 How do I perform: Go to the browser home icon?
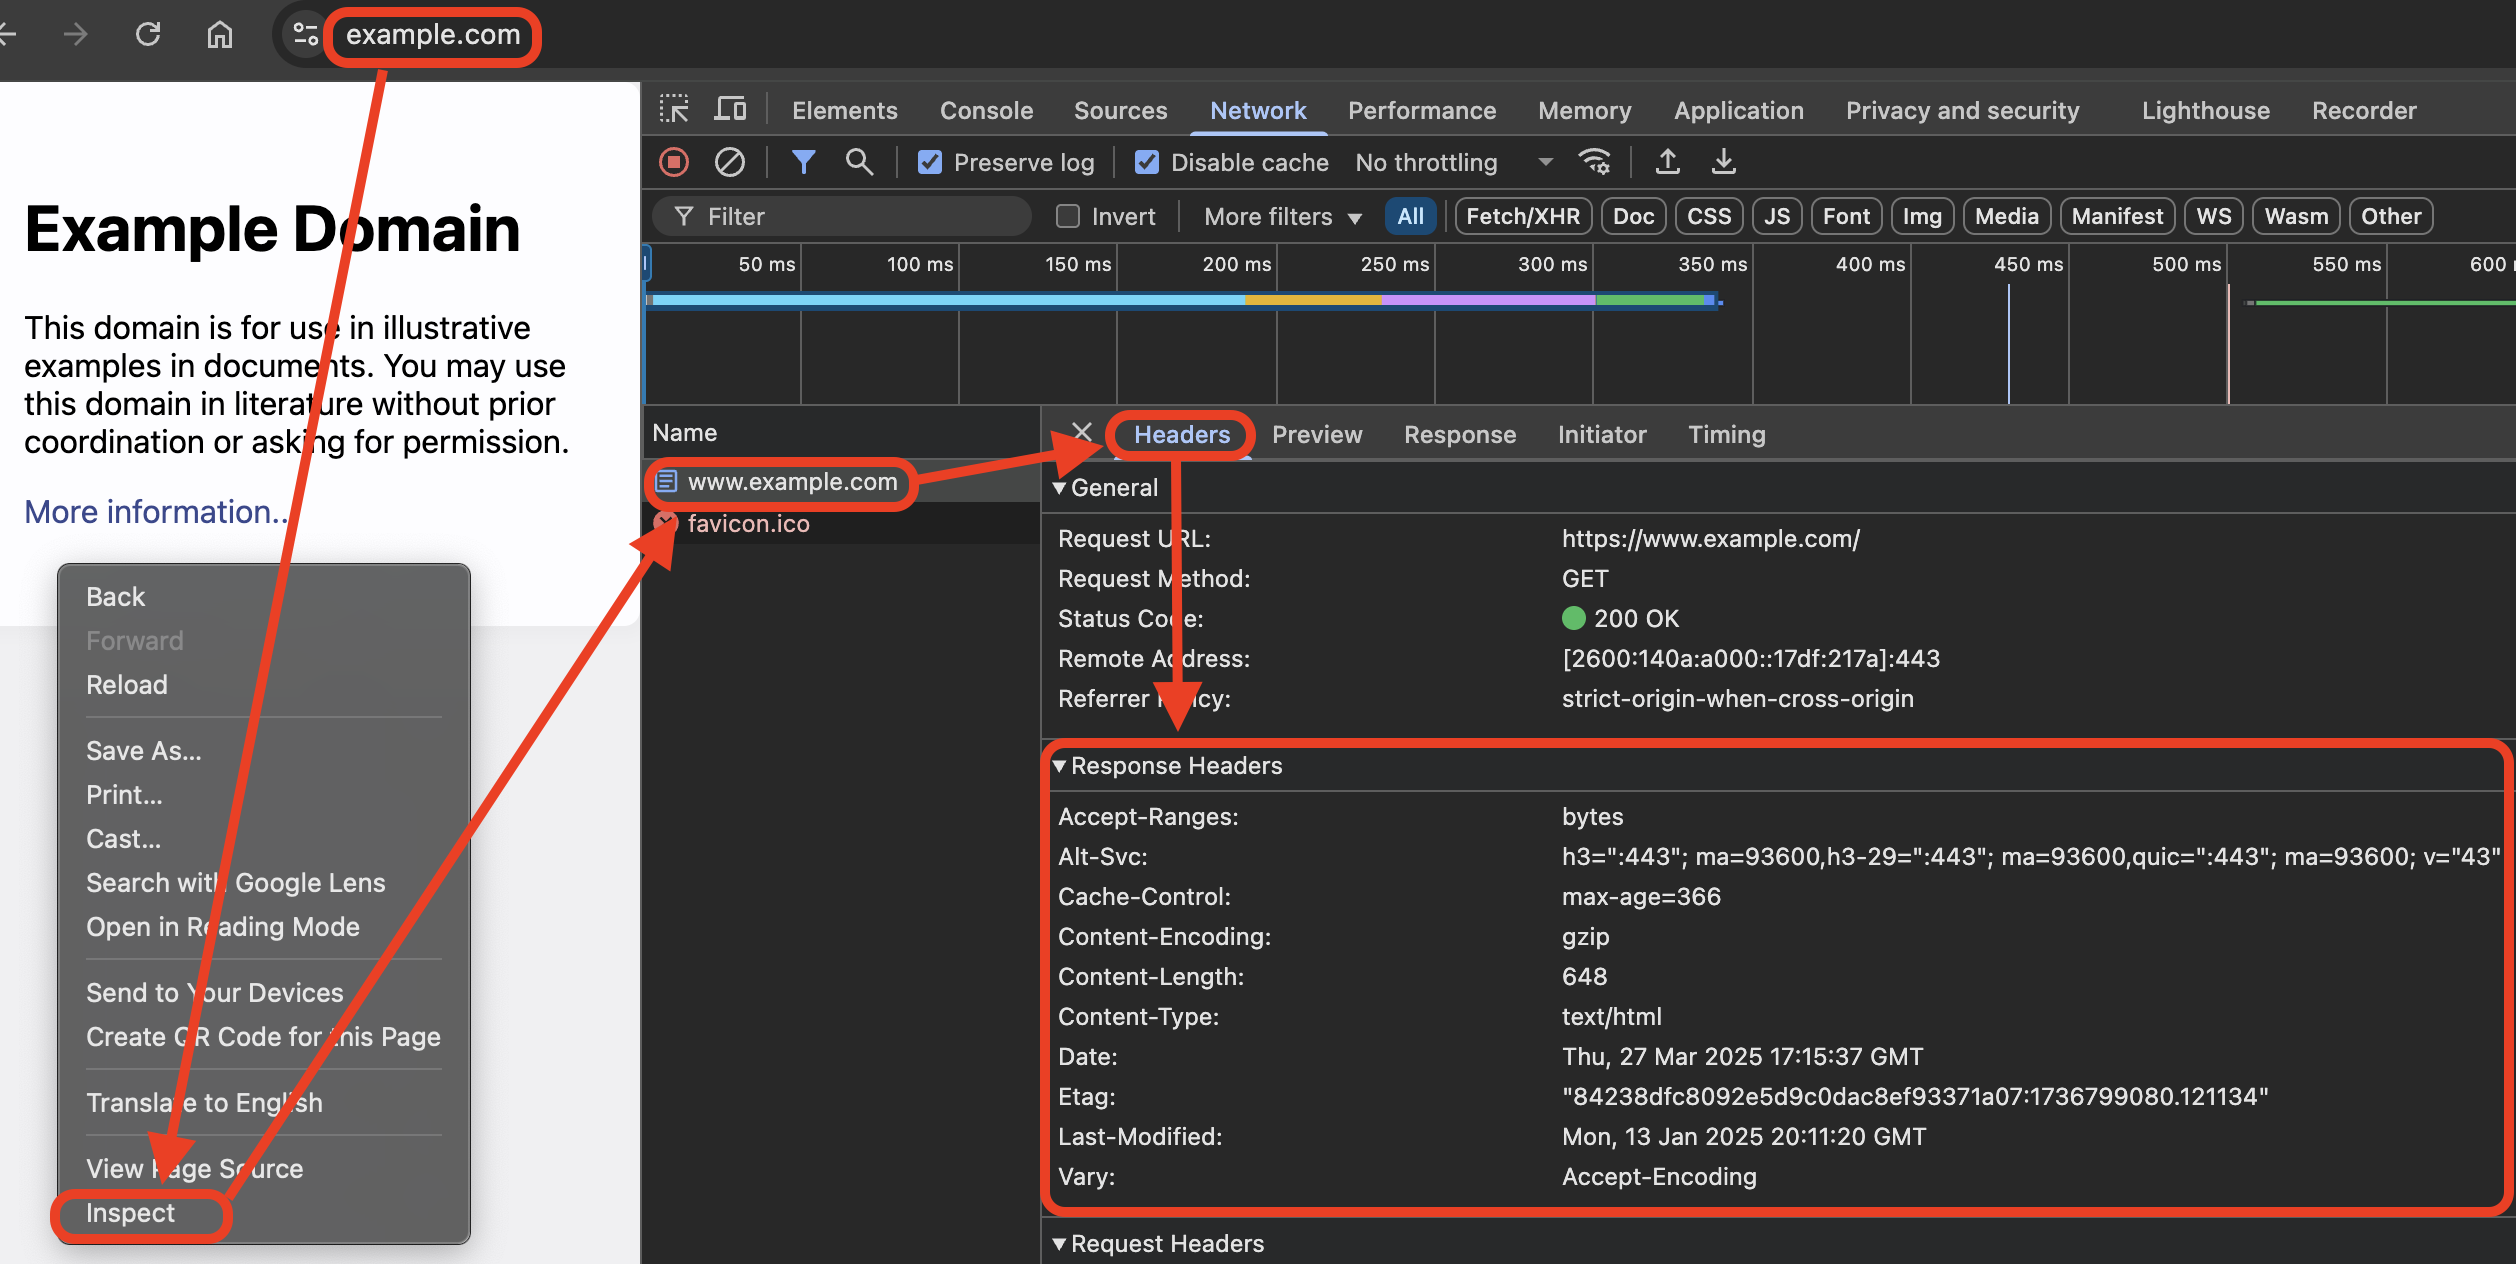tap(220, 35)
